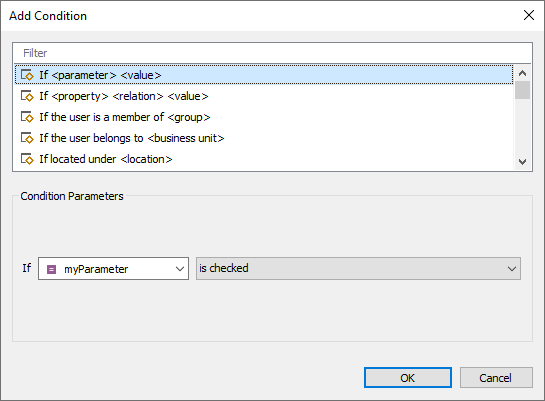
Task: Click the list scroll up arrow
Action: coord(522,73)
